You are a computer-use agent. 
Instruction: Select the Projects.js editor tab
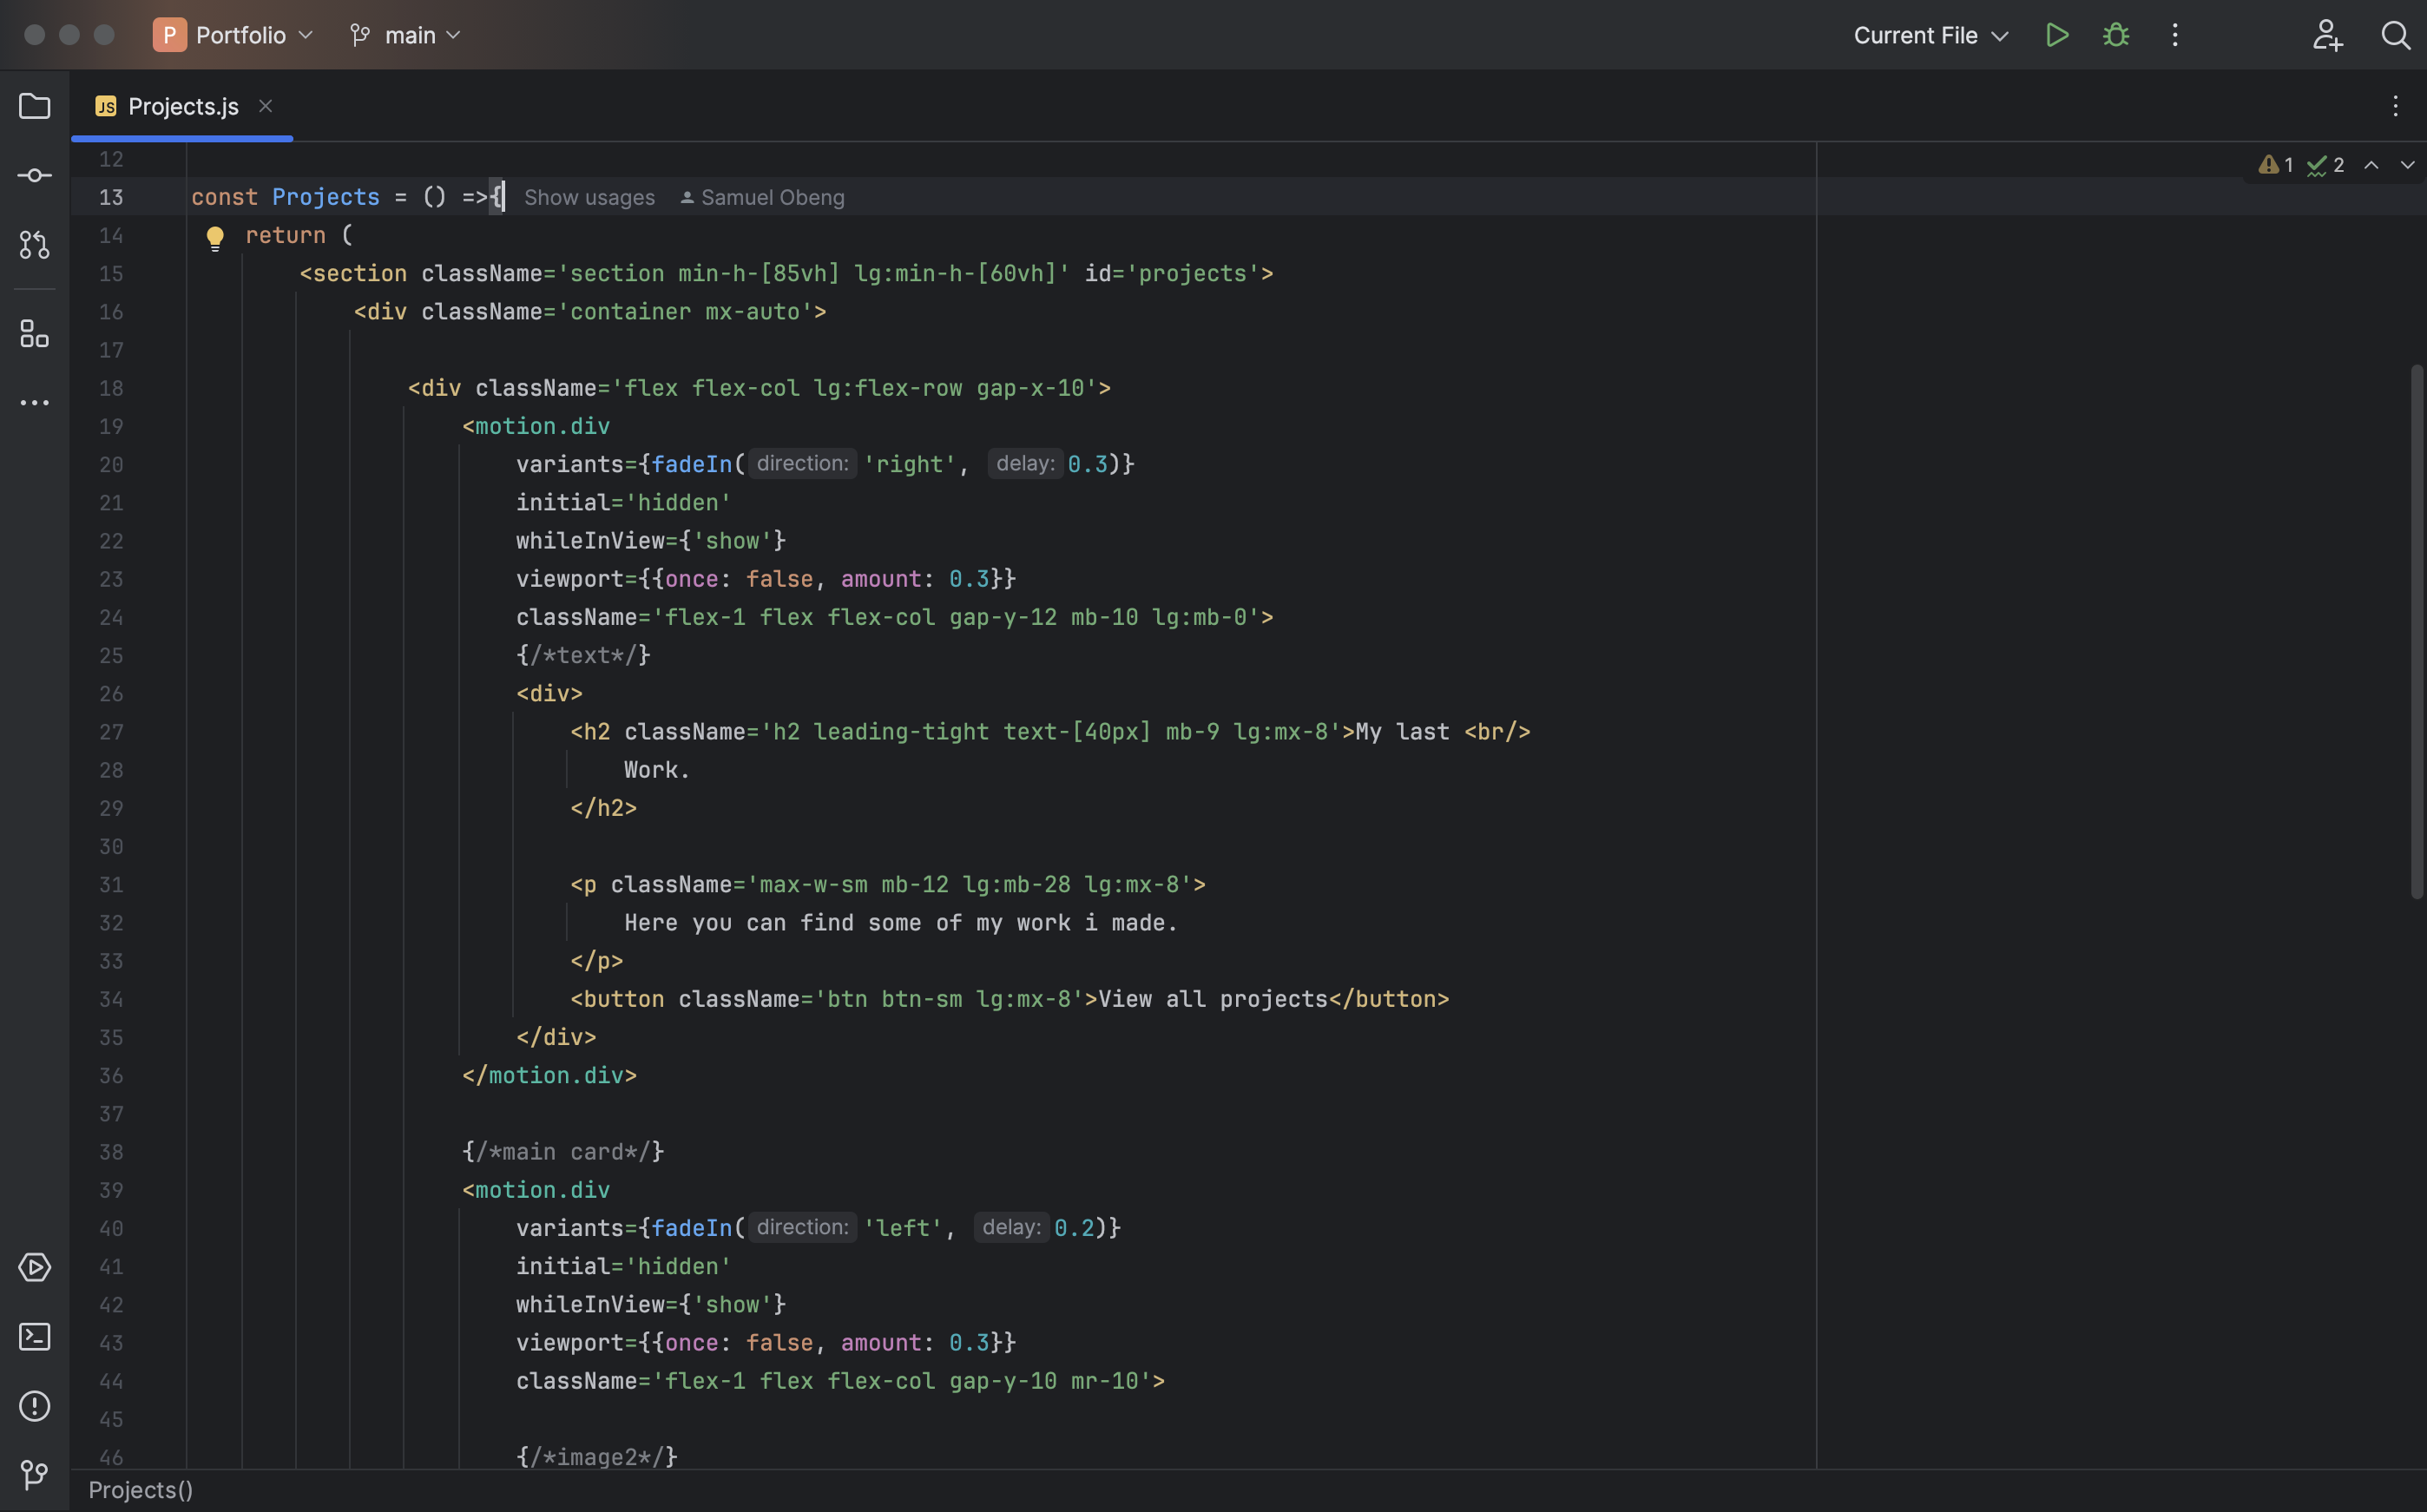click(182, 106)
